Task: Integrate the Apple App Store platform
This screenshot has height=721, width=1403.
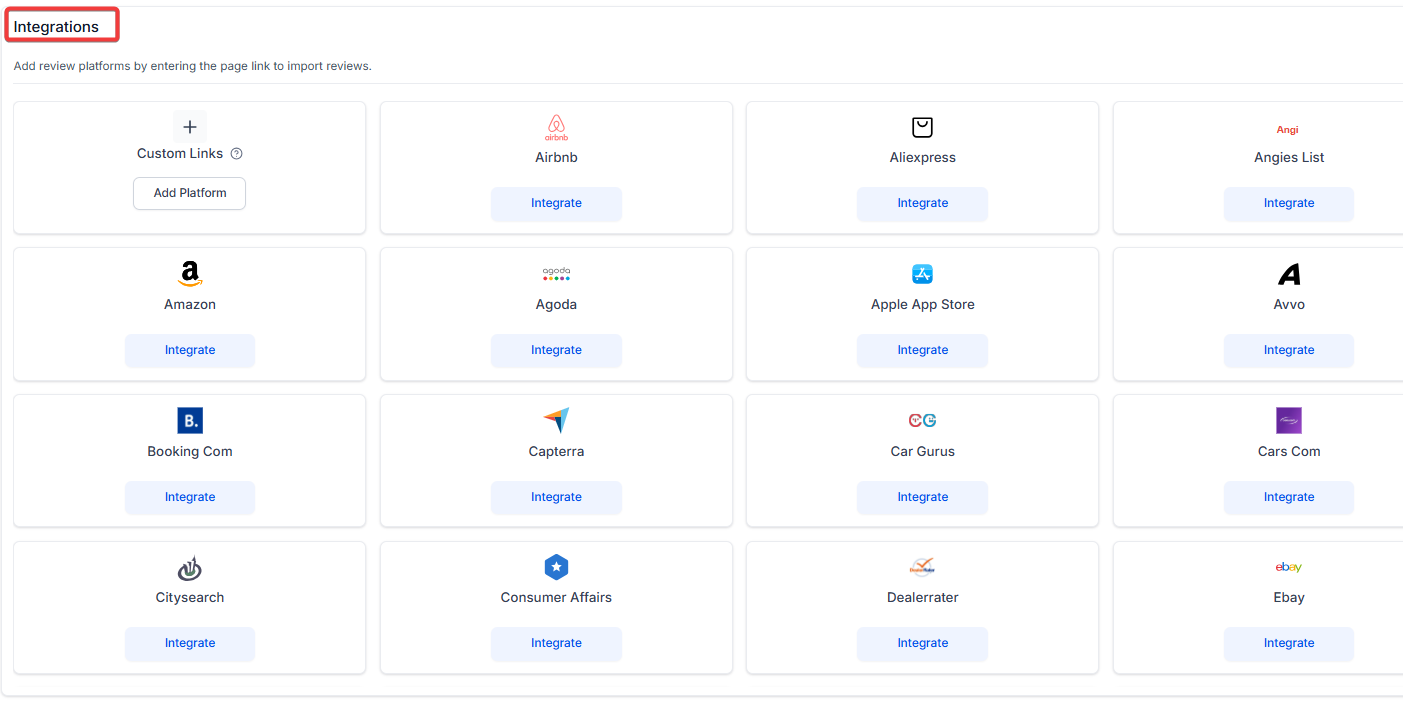Action: coord(922,350)
